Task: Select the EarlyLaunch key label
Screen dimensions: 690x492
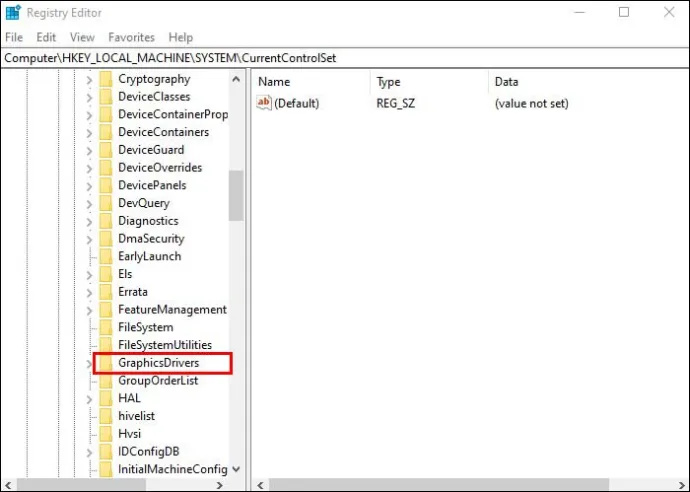Action: pyautogui.click(x=150, y=257)
